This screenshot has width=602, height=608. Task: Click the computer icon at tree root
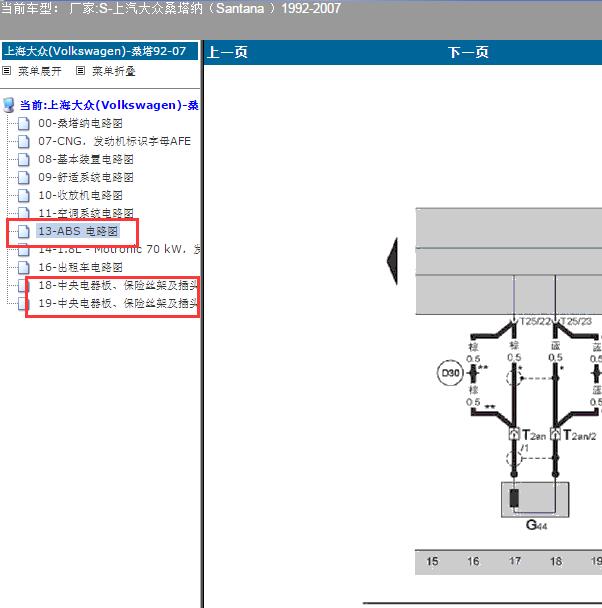pyautogui.click(x=9, y=105)
